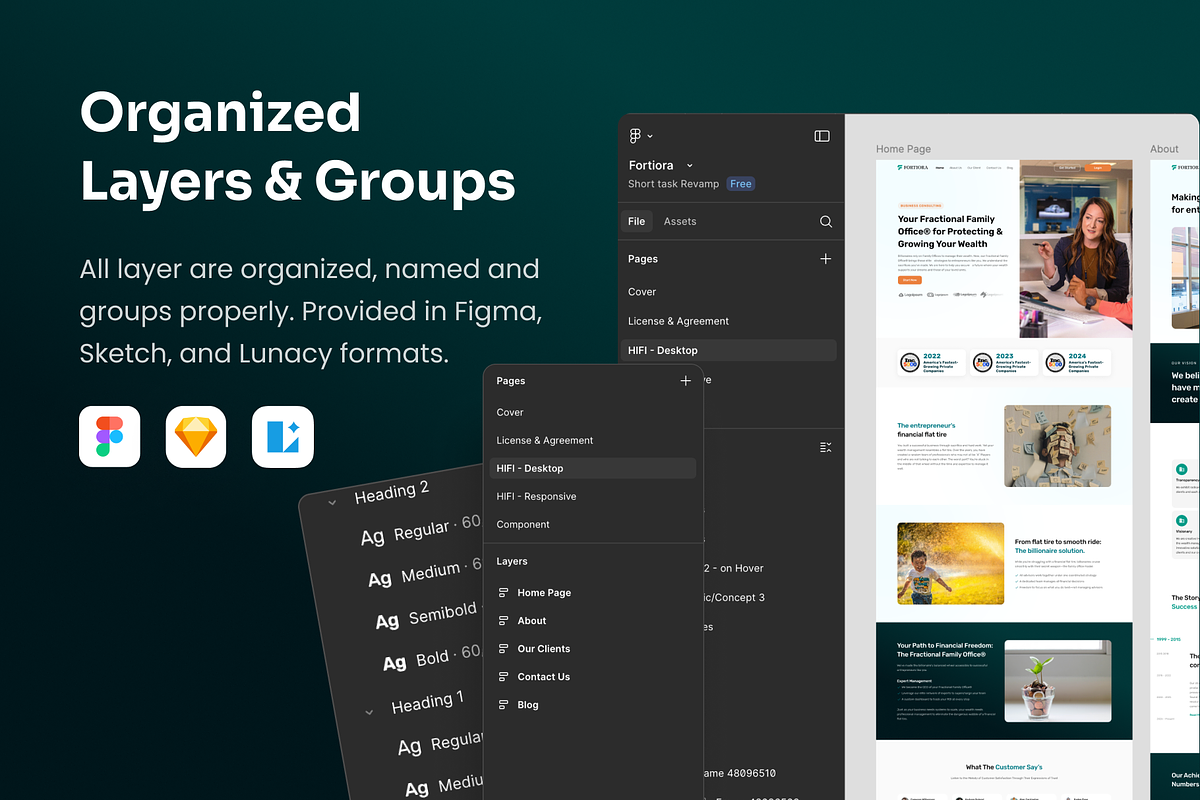This screenshot has height=800, width=1200.
Task: Click 'From flat tire to smooth ride' heading
Action: (x=1057, y=546)
